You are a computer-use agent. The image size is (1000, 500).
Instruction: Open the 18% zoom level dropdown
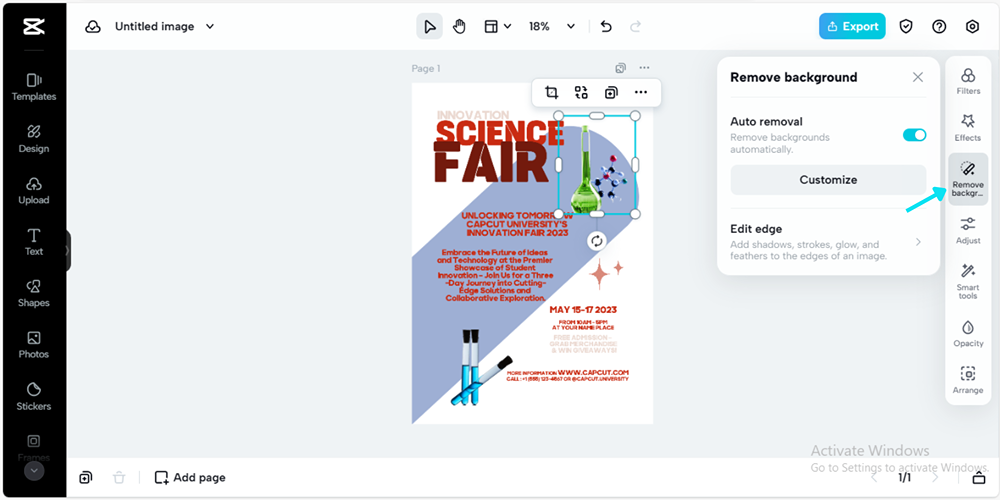552,27
